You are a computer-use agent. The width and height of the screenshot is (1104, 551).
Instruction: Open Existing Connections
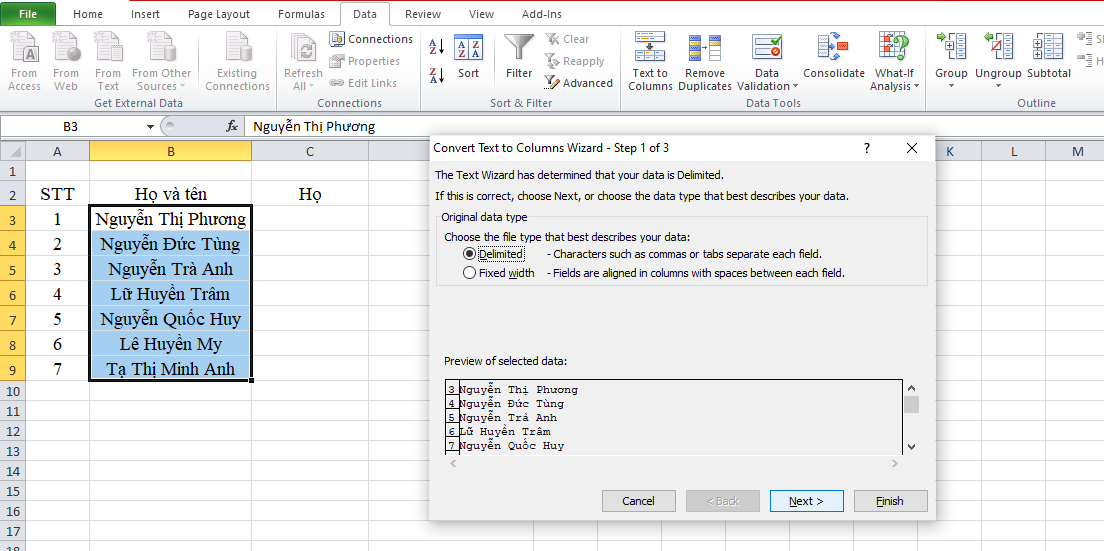coord(237,61)
